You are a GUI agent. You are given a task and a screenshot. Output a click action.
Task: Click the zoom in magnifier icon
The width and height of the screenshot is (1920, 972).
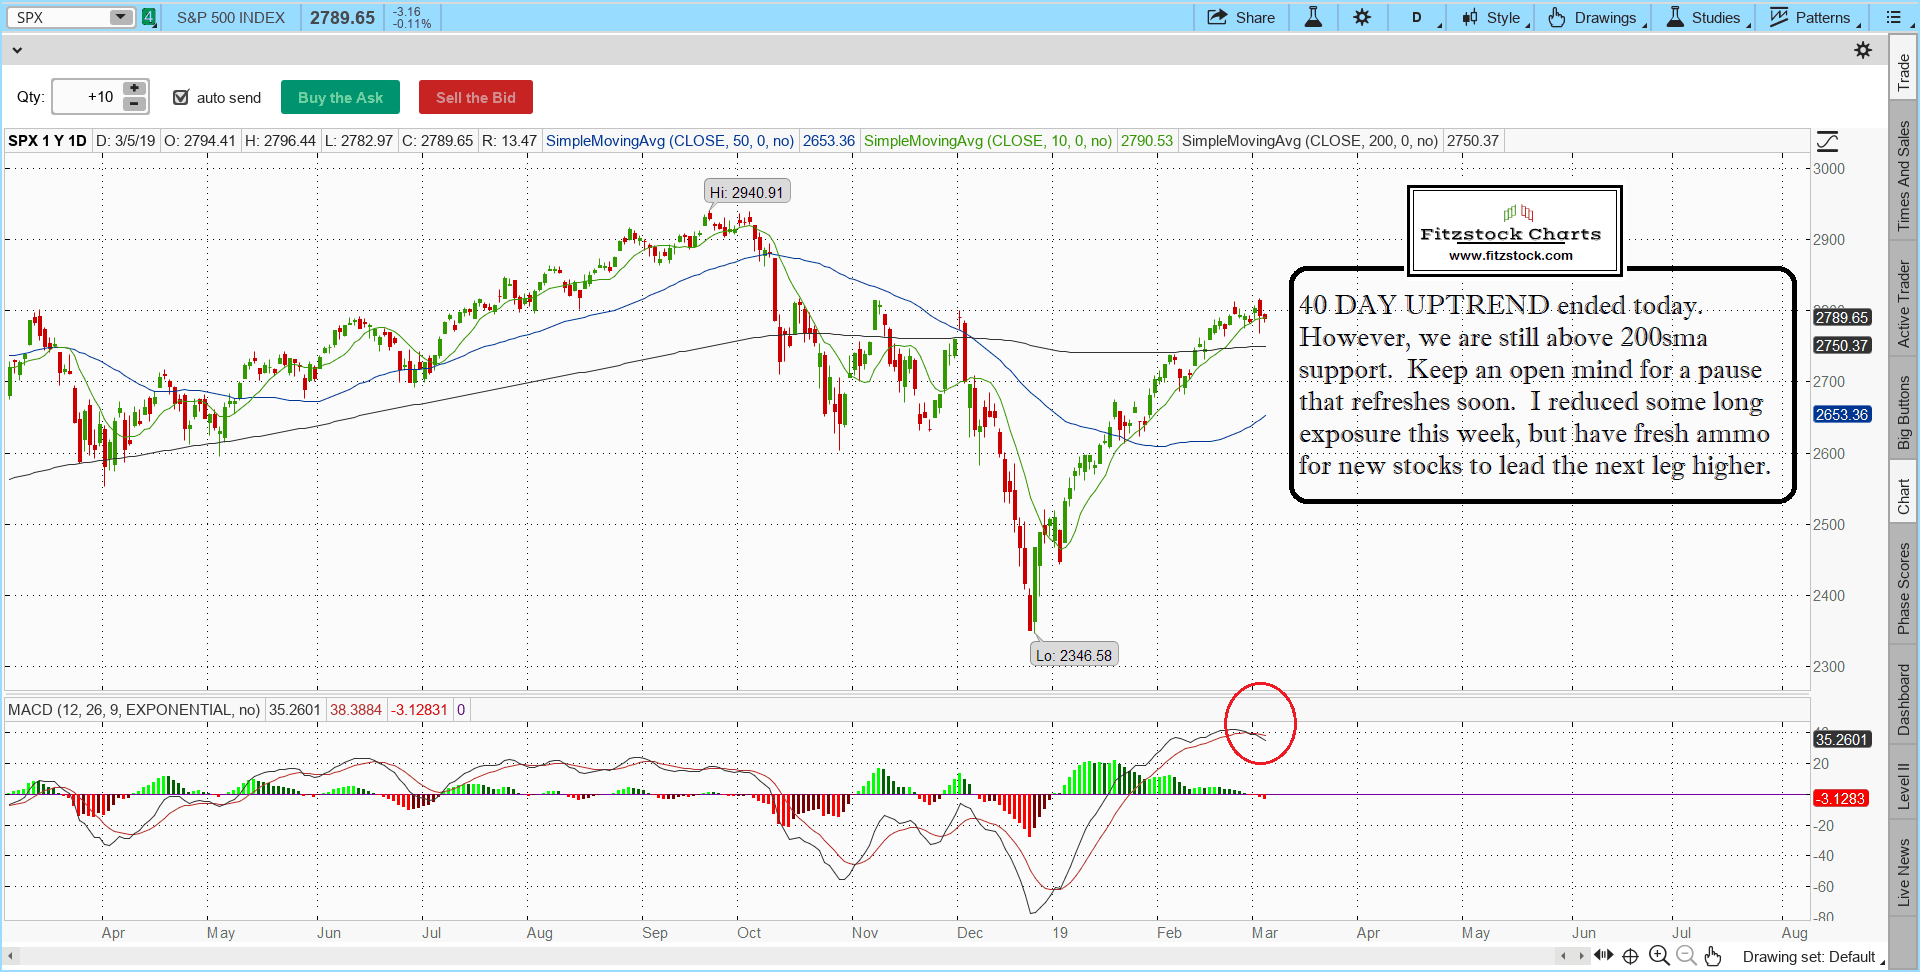[1658, 956]
